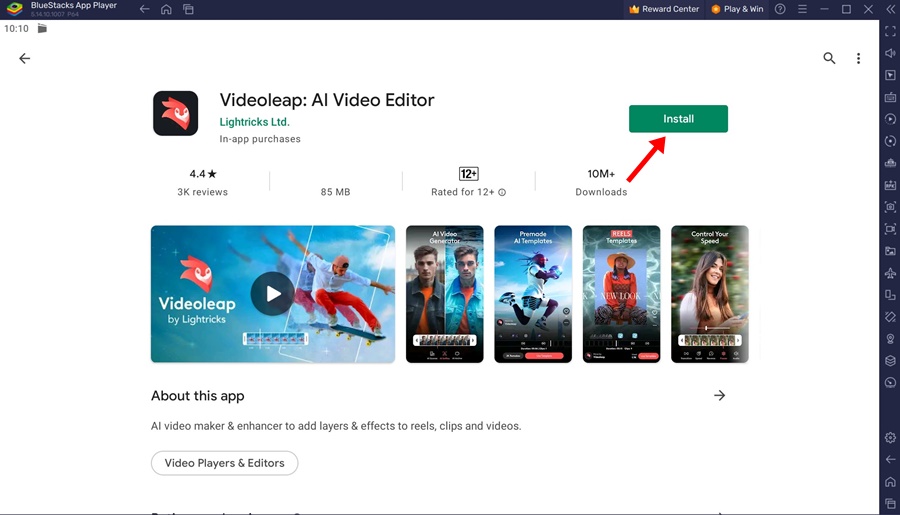900x515 pixels.
Task: Click the green Install button
Action: tap(678, 119)
